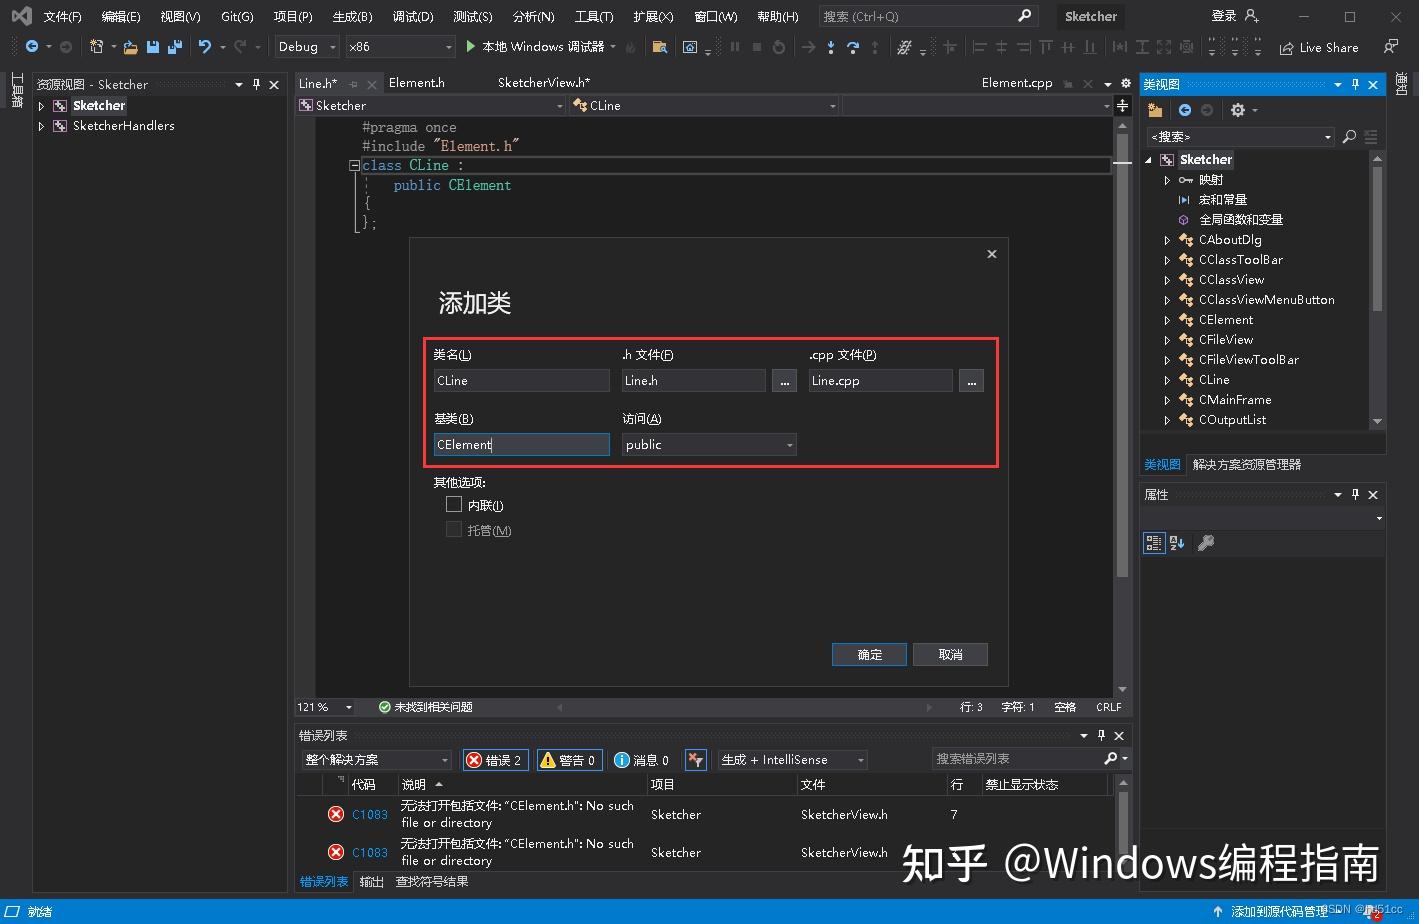Click the 确定 button in Add Class dialog
This screenshot has width=1419, height=924.
pyautogui.click(x=868, y=654)
